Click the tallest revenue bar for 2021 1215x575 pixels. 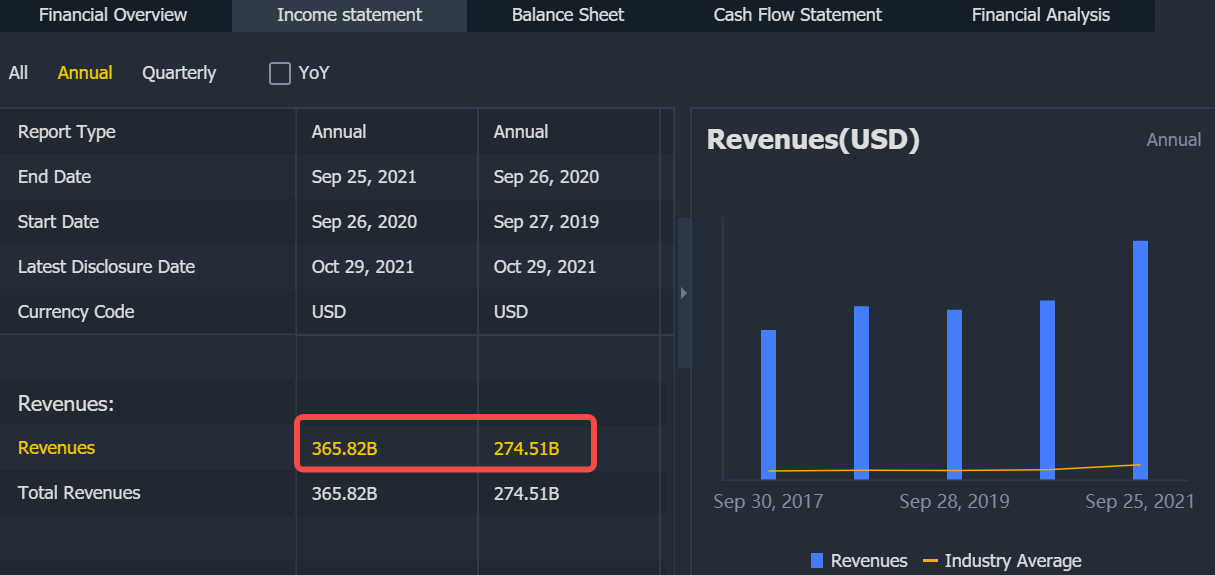(x=1140, y=360)
